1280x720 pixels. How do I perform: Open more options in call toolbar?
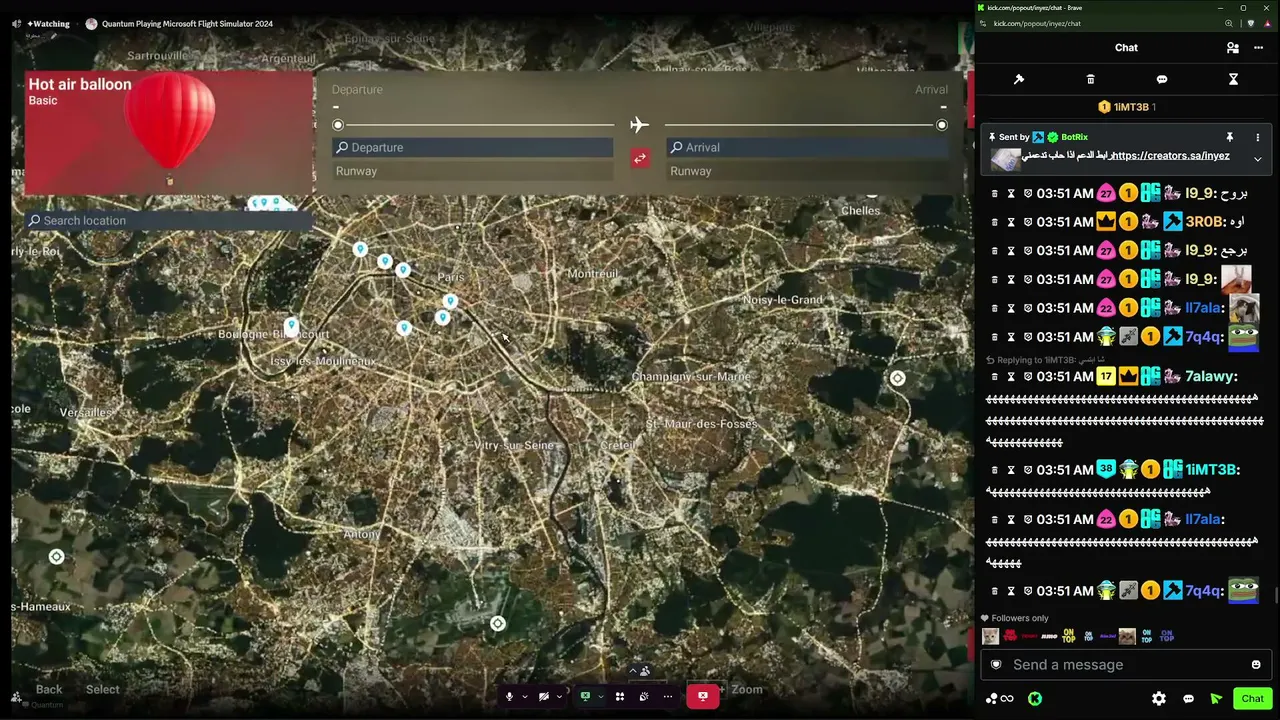(x=668, y=696)
